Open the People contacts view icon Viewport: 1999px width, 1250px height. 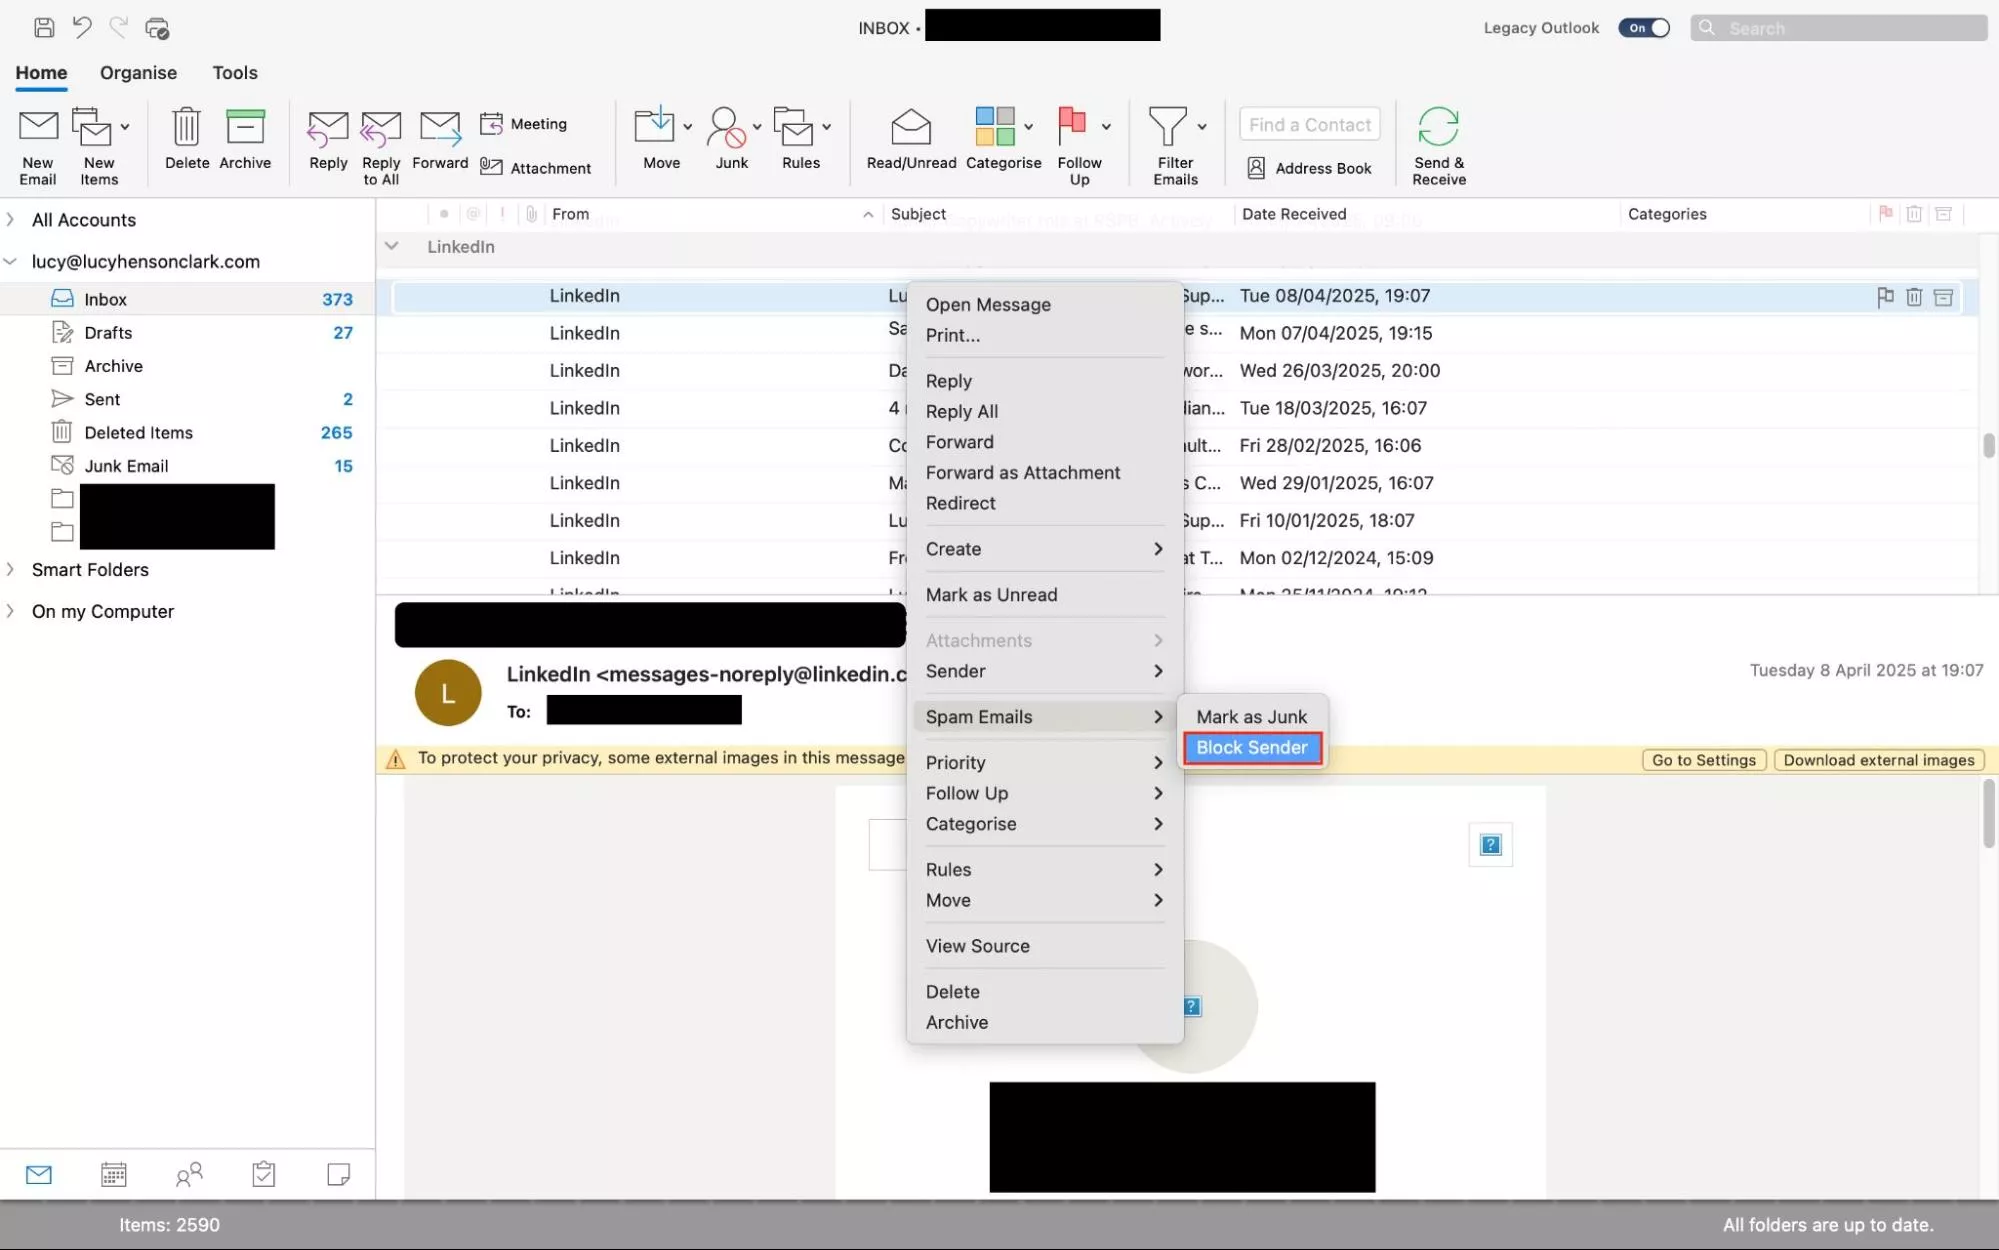[189, 1174]
